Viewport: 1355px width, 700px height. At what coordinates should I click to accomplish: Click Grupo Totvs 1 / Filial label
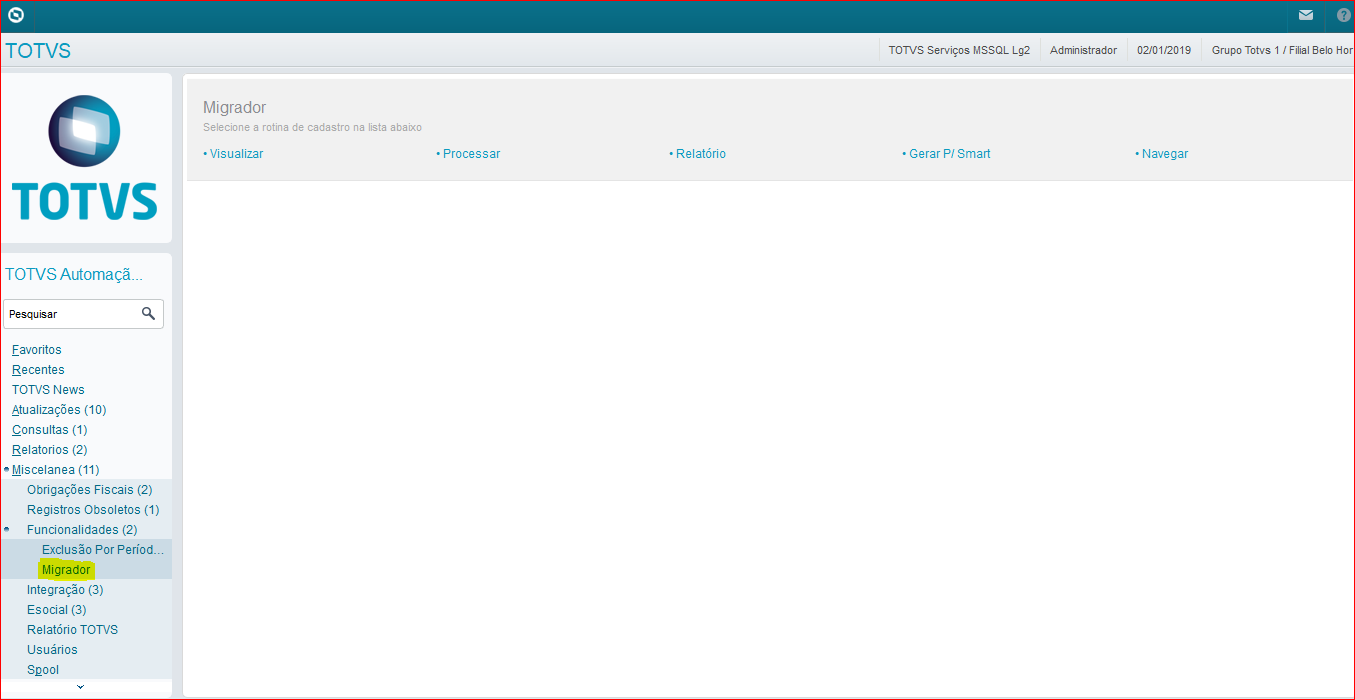[x=1282, y=50]
